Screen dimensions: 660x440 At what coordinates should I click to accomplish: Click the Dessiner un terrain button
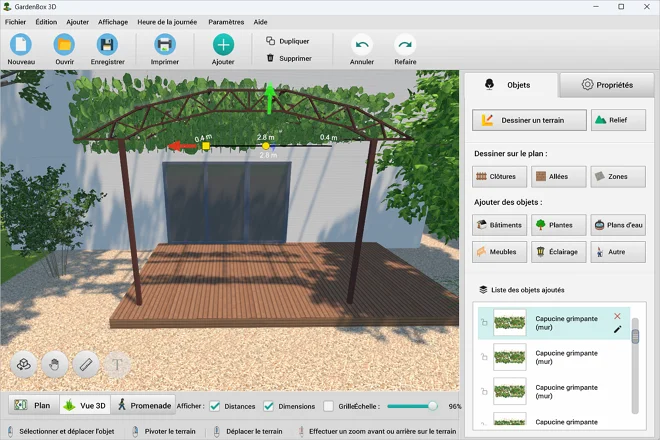coord(529,120)
